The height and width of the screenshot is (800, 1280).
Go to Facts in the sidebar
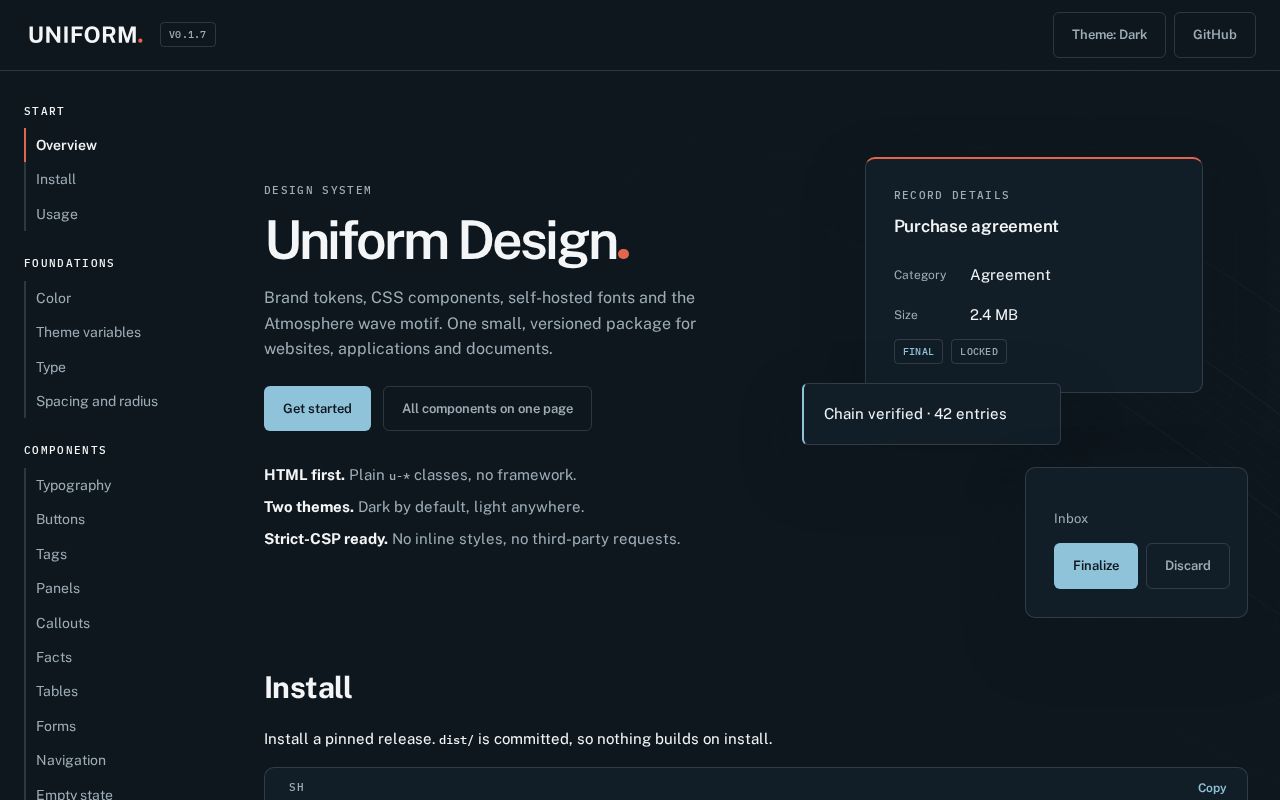click(54, 657)
